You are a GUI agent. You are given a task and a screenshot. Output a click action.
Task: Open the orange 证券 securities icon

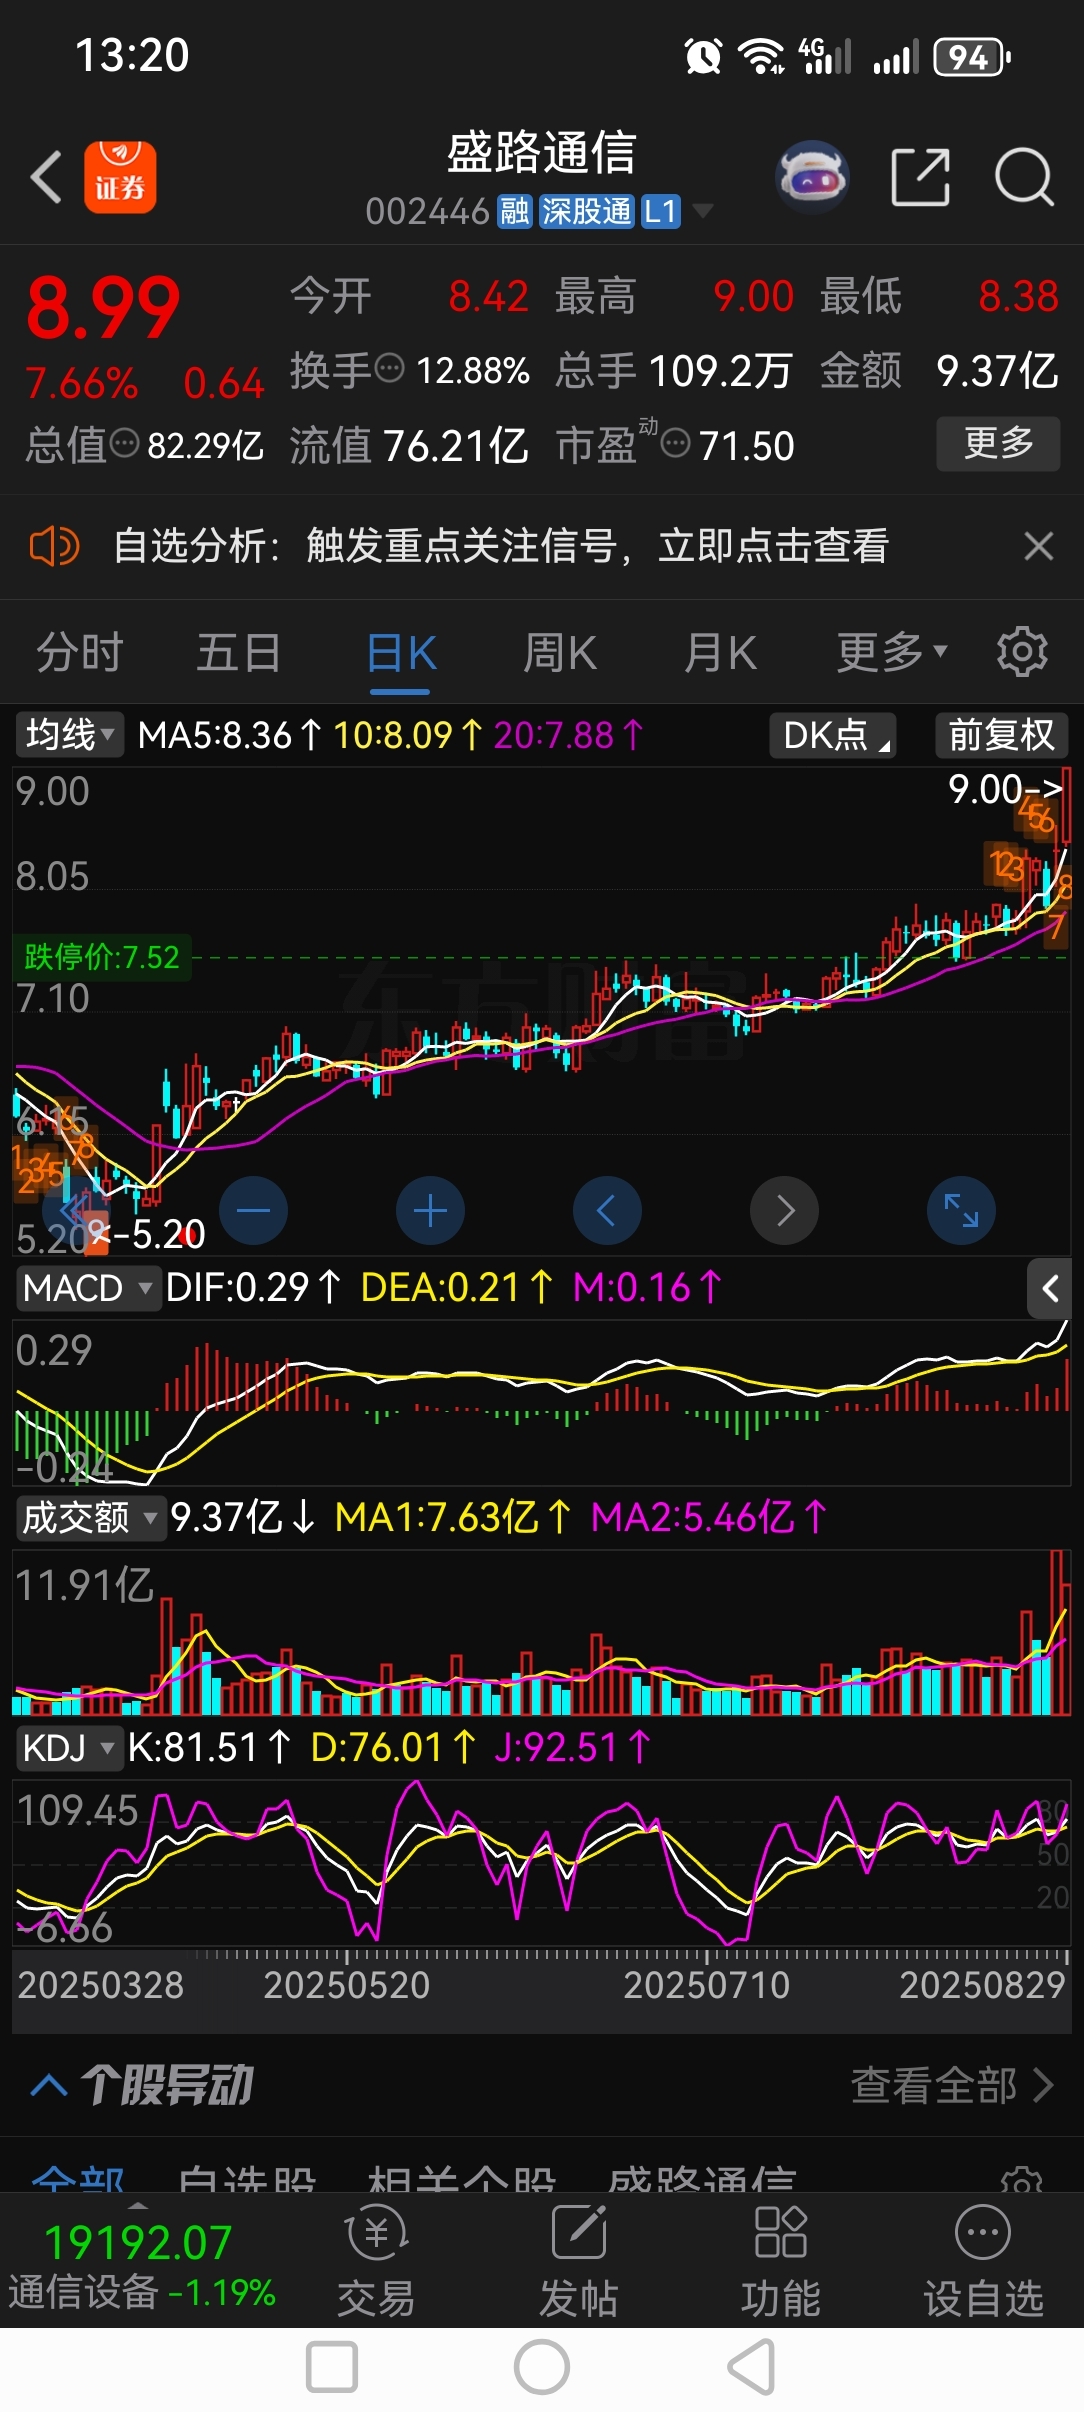[x=120, y=177]
